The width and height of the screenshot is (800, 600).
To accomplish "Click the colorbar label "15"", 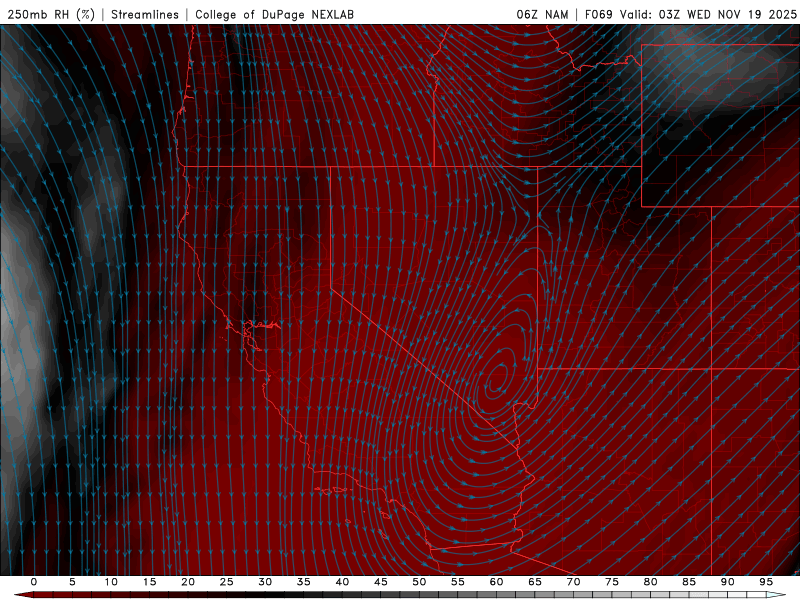I will 149,582.
